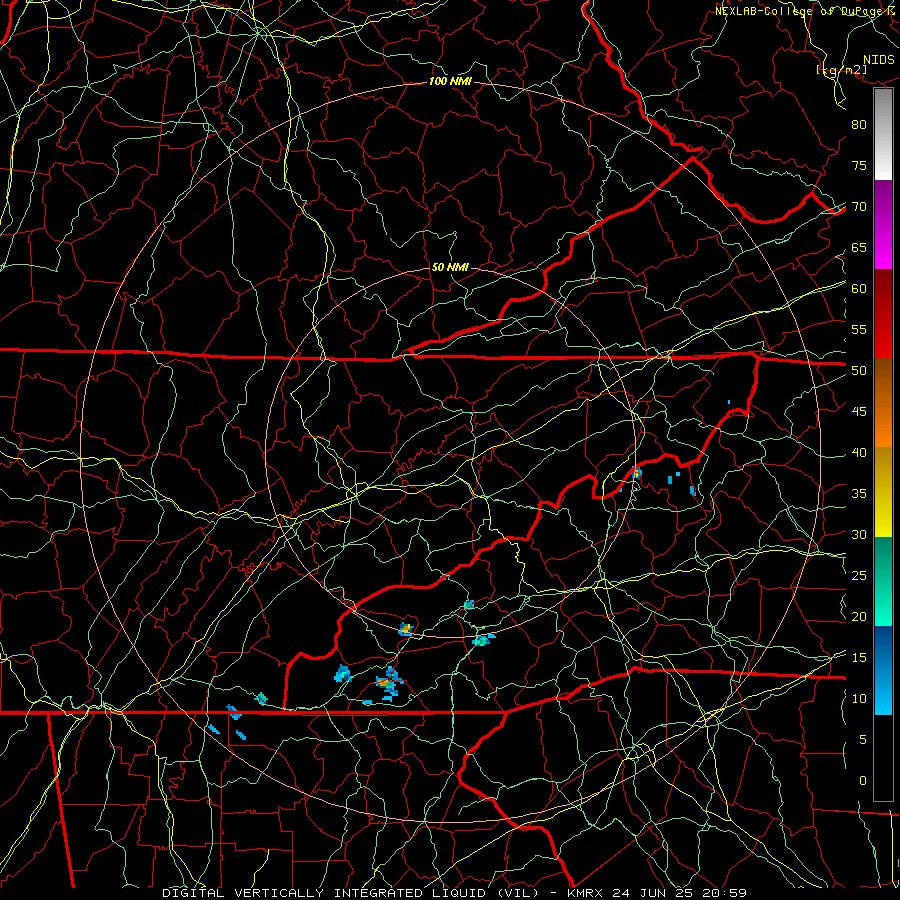Select the 40 value on the scale

pos(859,452)
